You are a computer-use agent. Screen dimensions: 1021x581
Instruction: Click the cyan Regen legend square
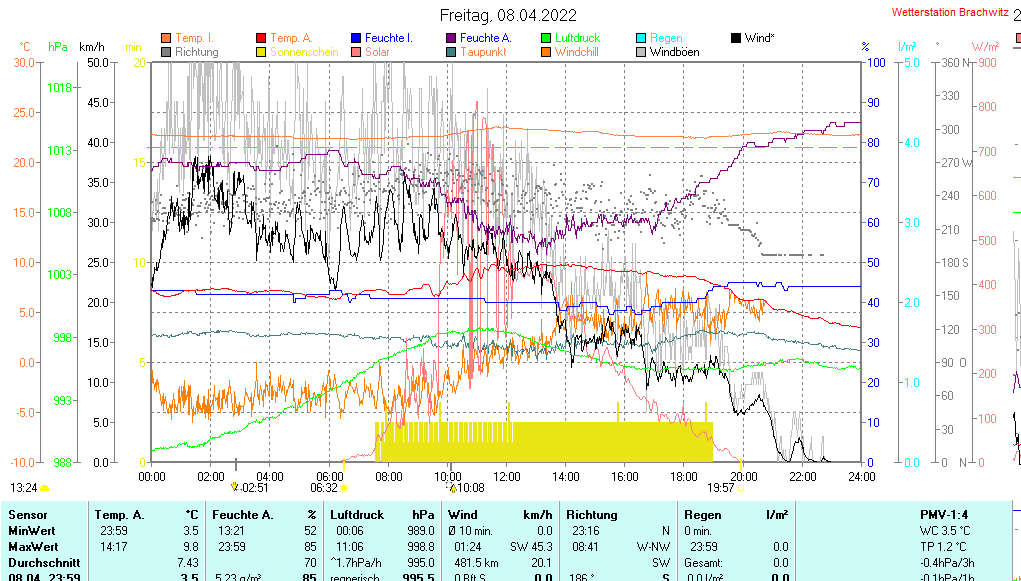coord(641,38)
